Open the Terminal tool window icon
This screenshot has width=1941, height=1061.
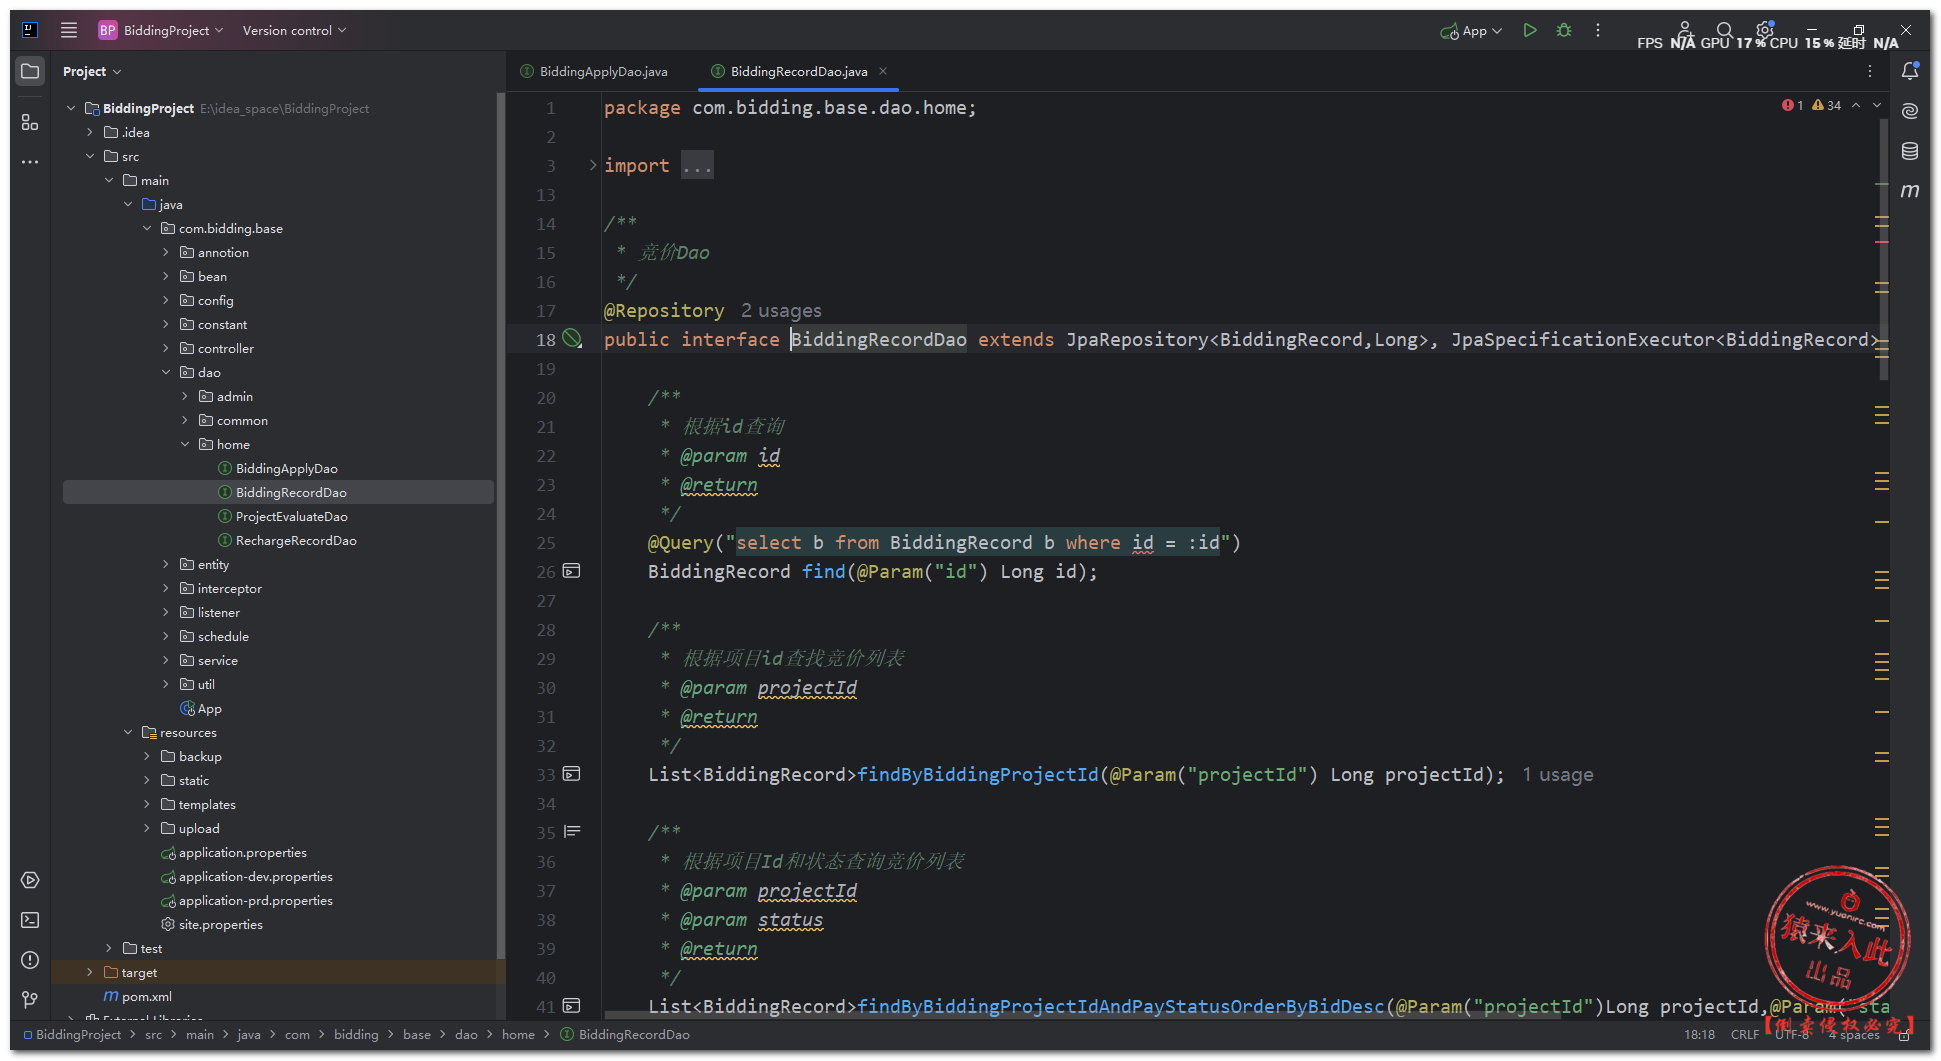30,920
